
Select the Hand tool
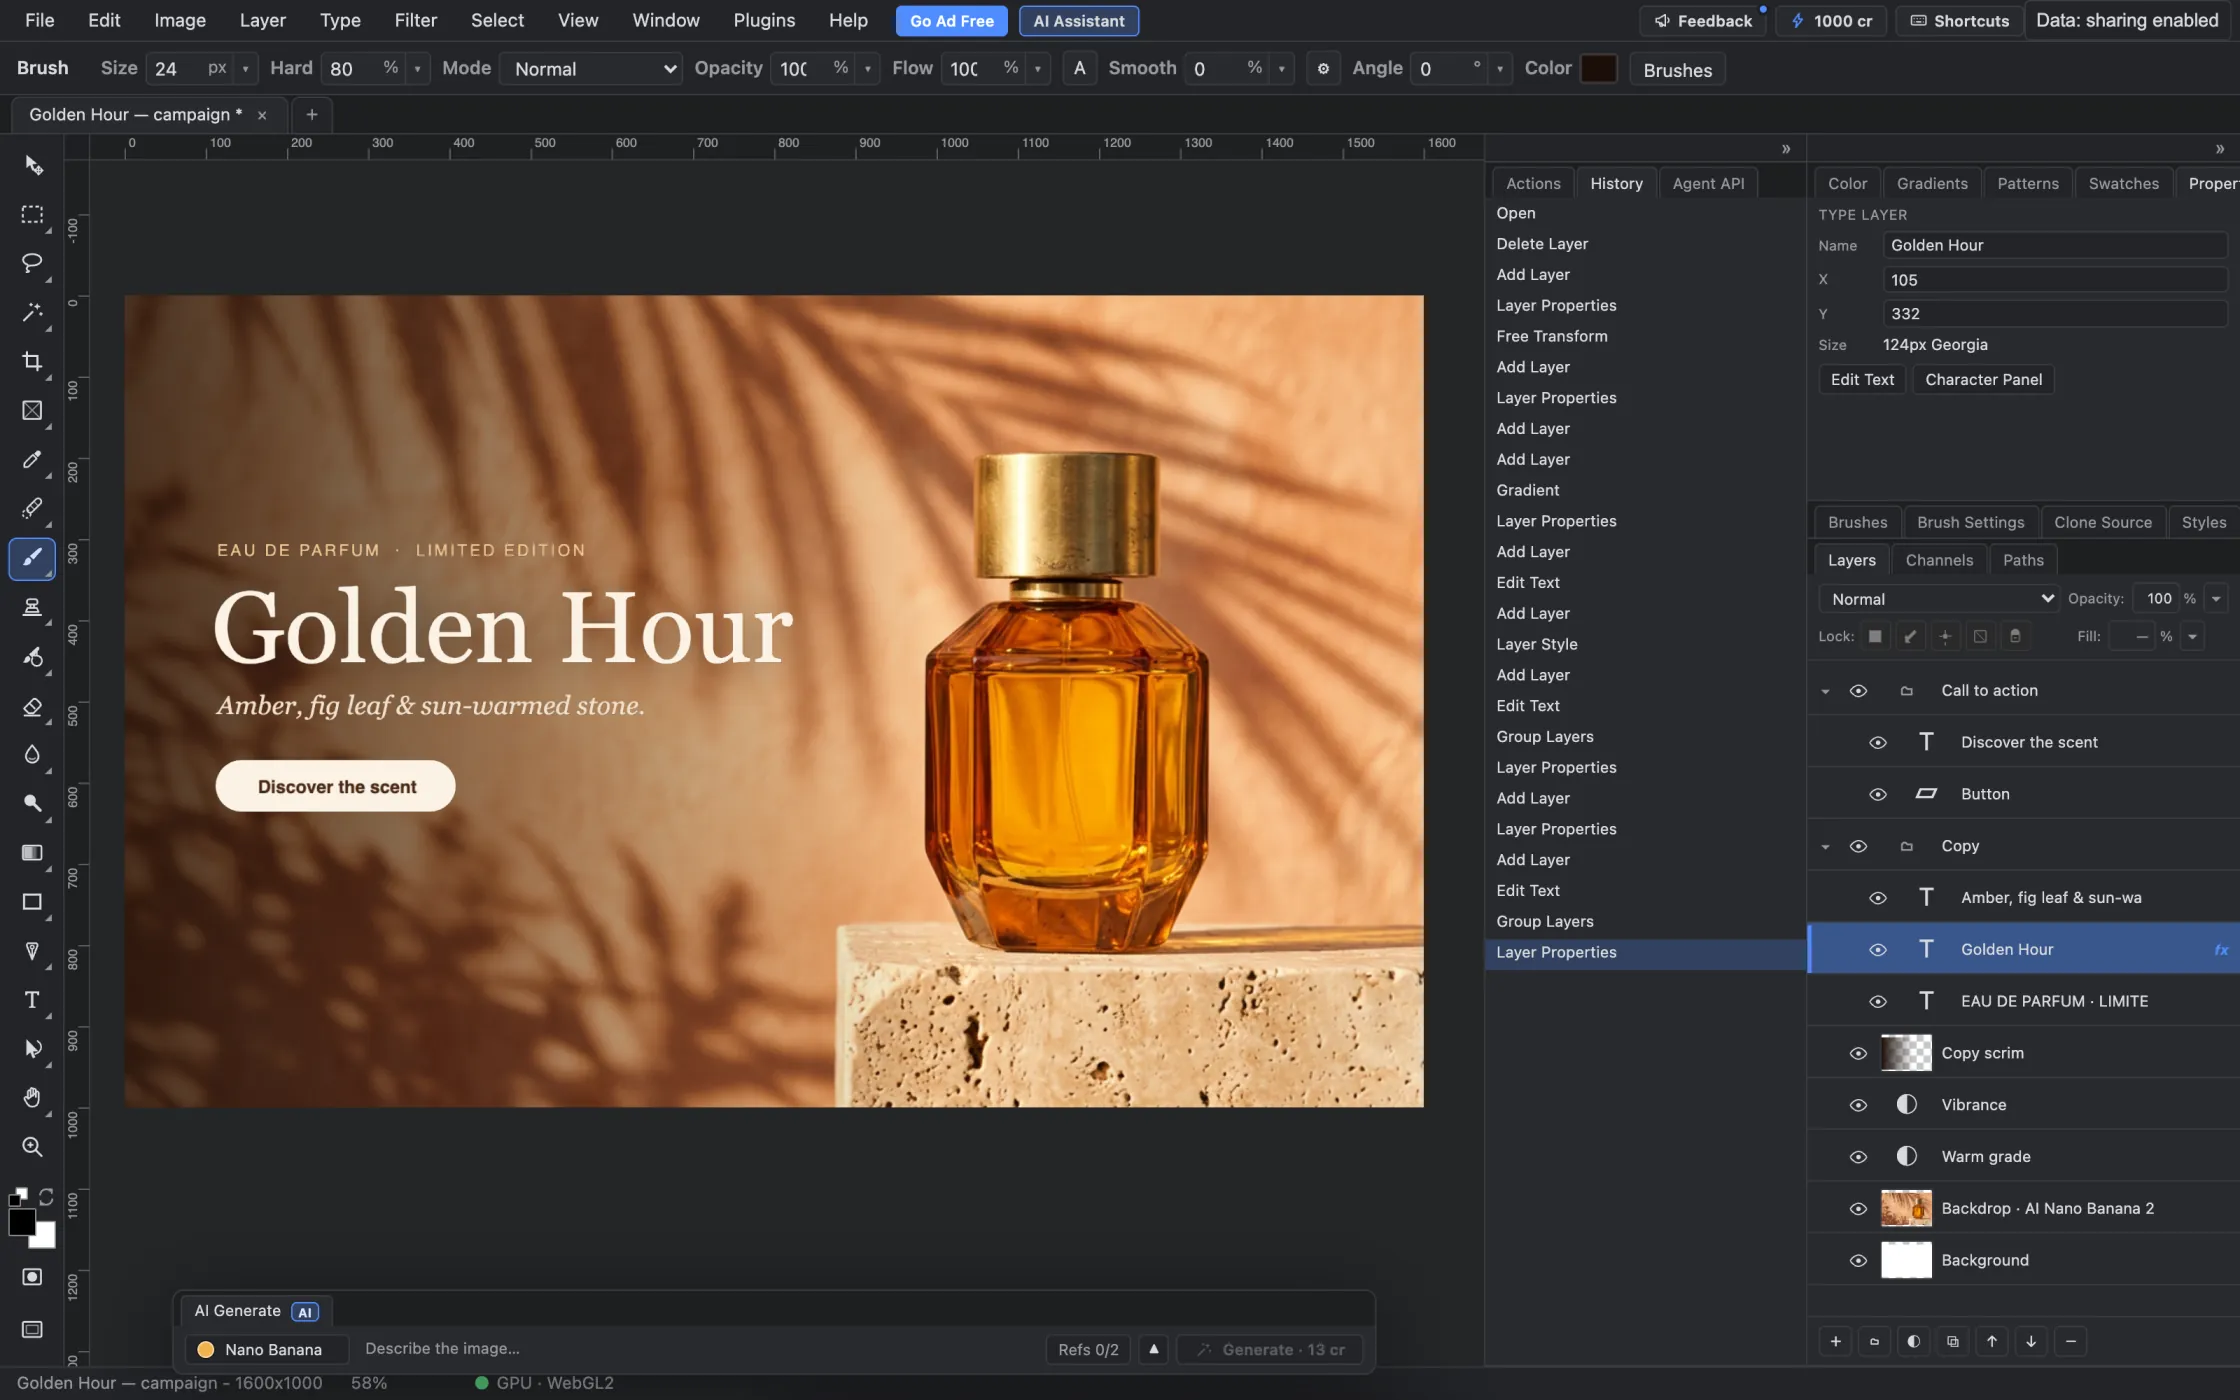tap(32, 1098)
